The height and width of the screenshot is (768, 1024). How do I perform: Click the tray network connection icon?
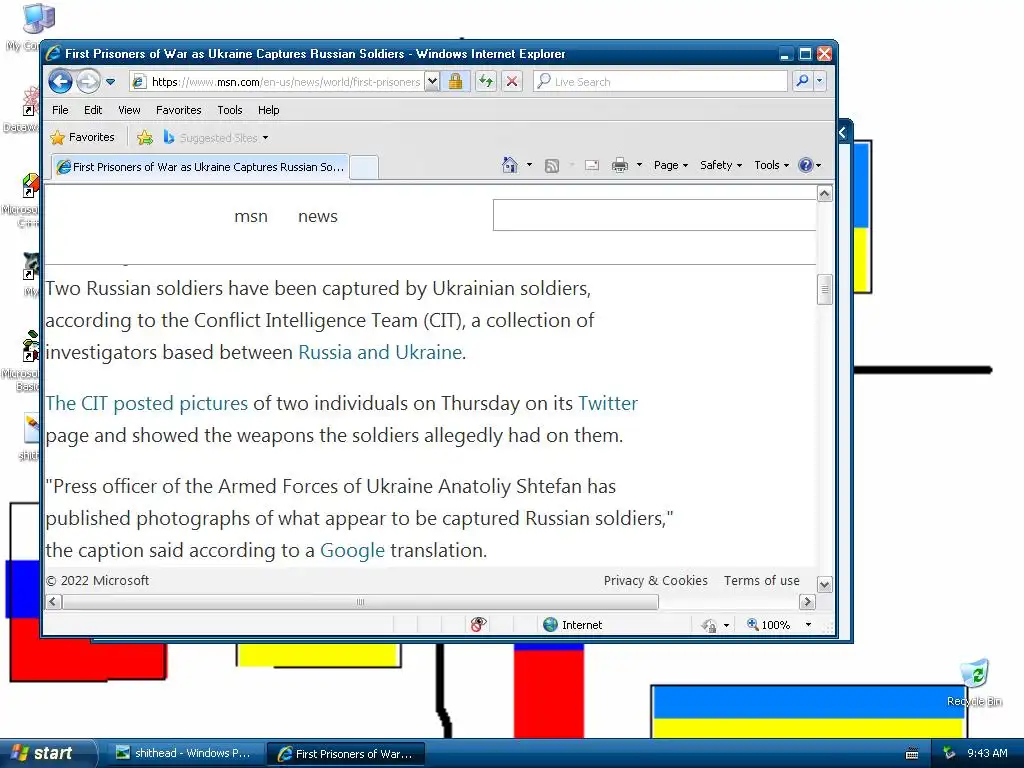[x=949, y=753]
